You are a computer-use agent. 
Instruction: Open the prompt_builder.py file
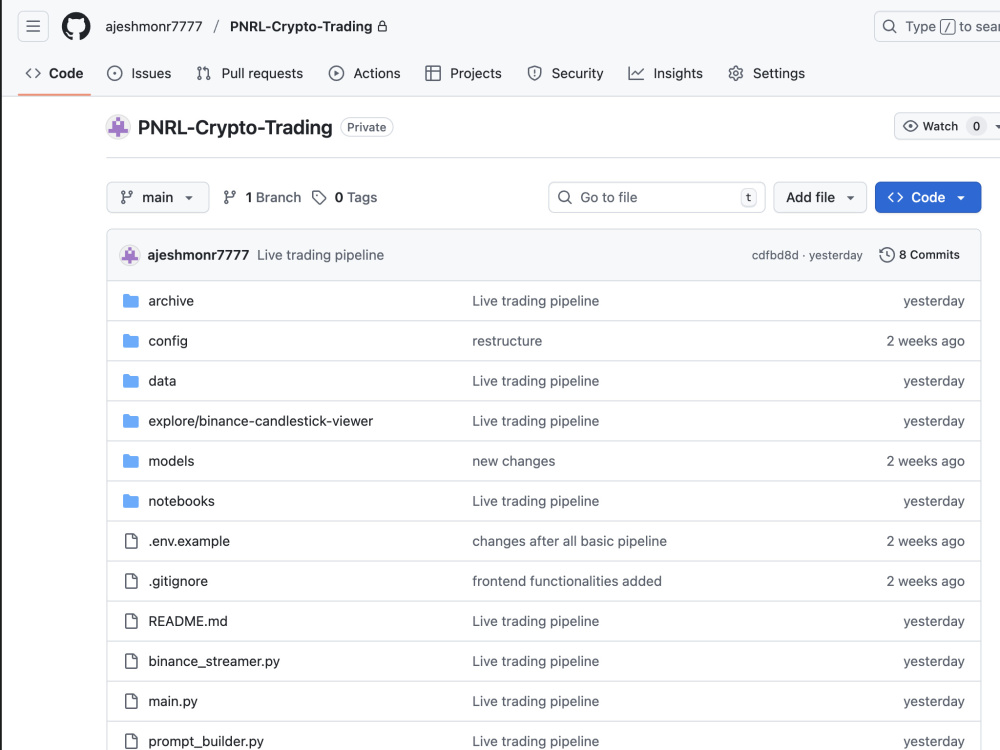tap(206, 741)
